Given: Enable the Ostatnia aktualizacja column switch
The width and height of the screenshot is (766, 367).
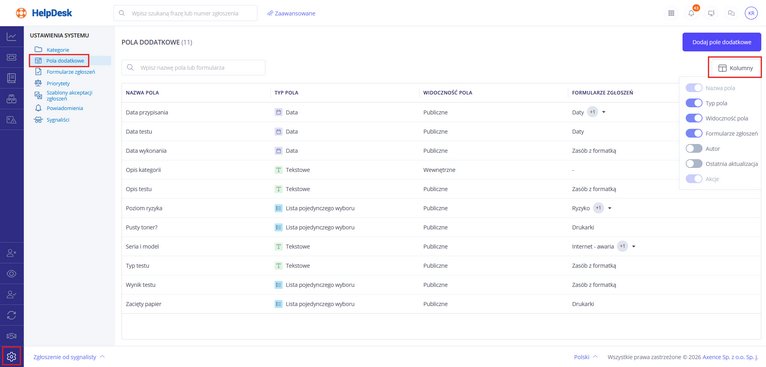Looking at the screenshot, I should [x=694, y=164].
